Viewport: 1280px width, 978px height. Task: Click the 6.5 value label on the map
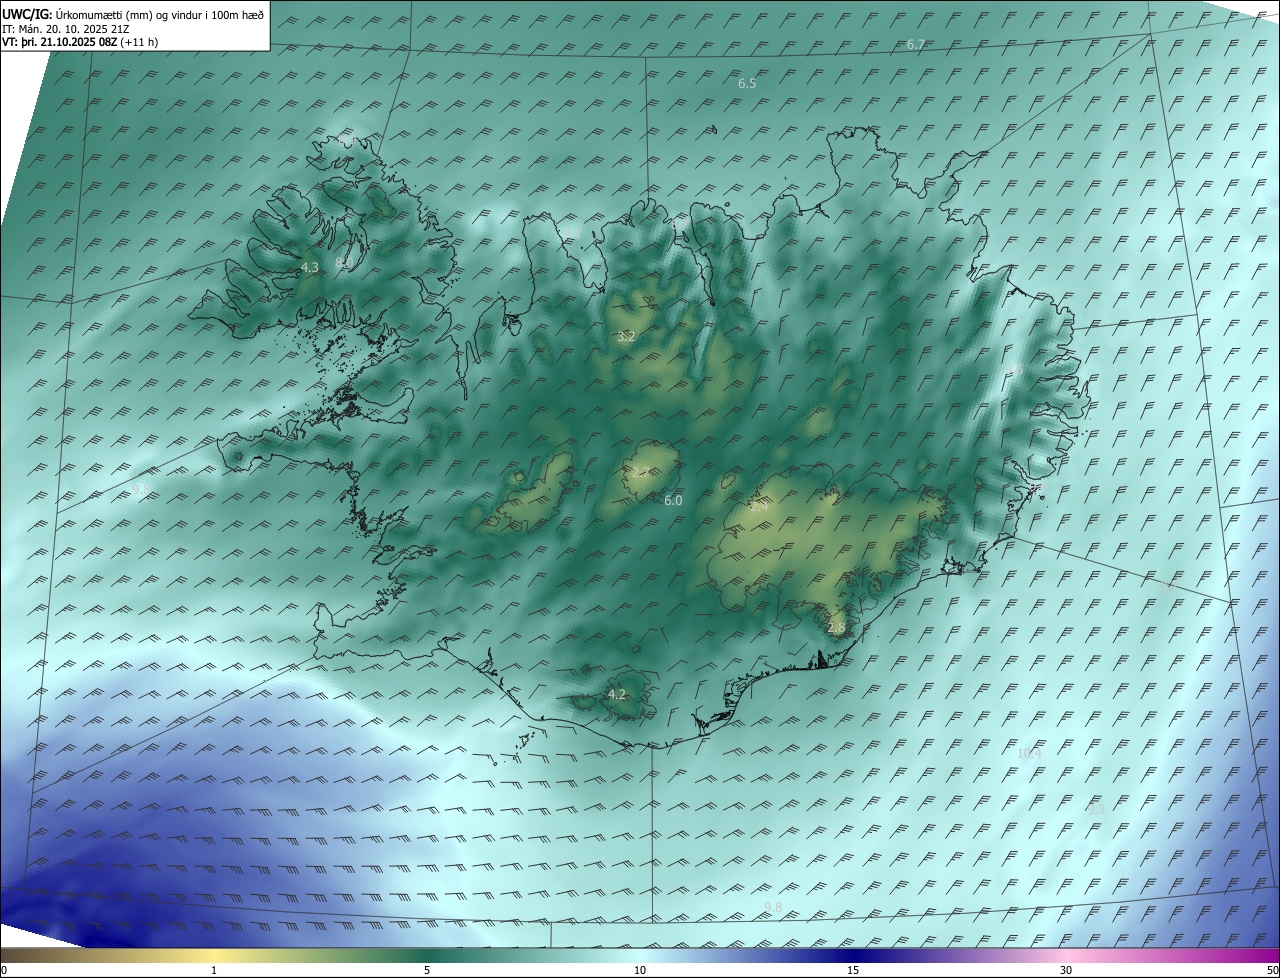click(747, 84)
